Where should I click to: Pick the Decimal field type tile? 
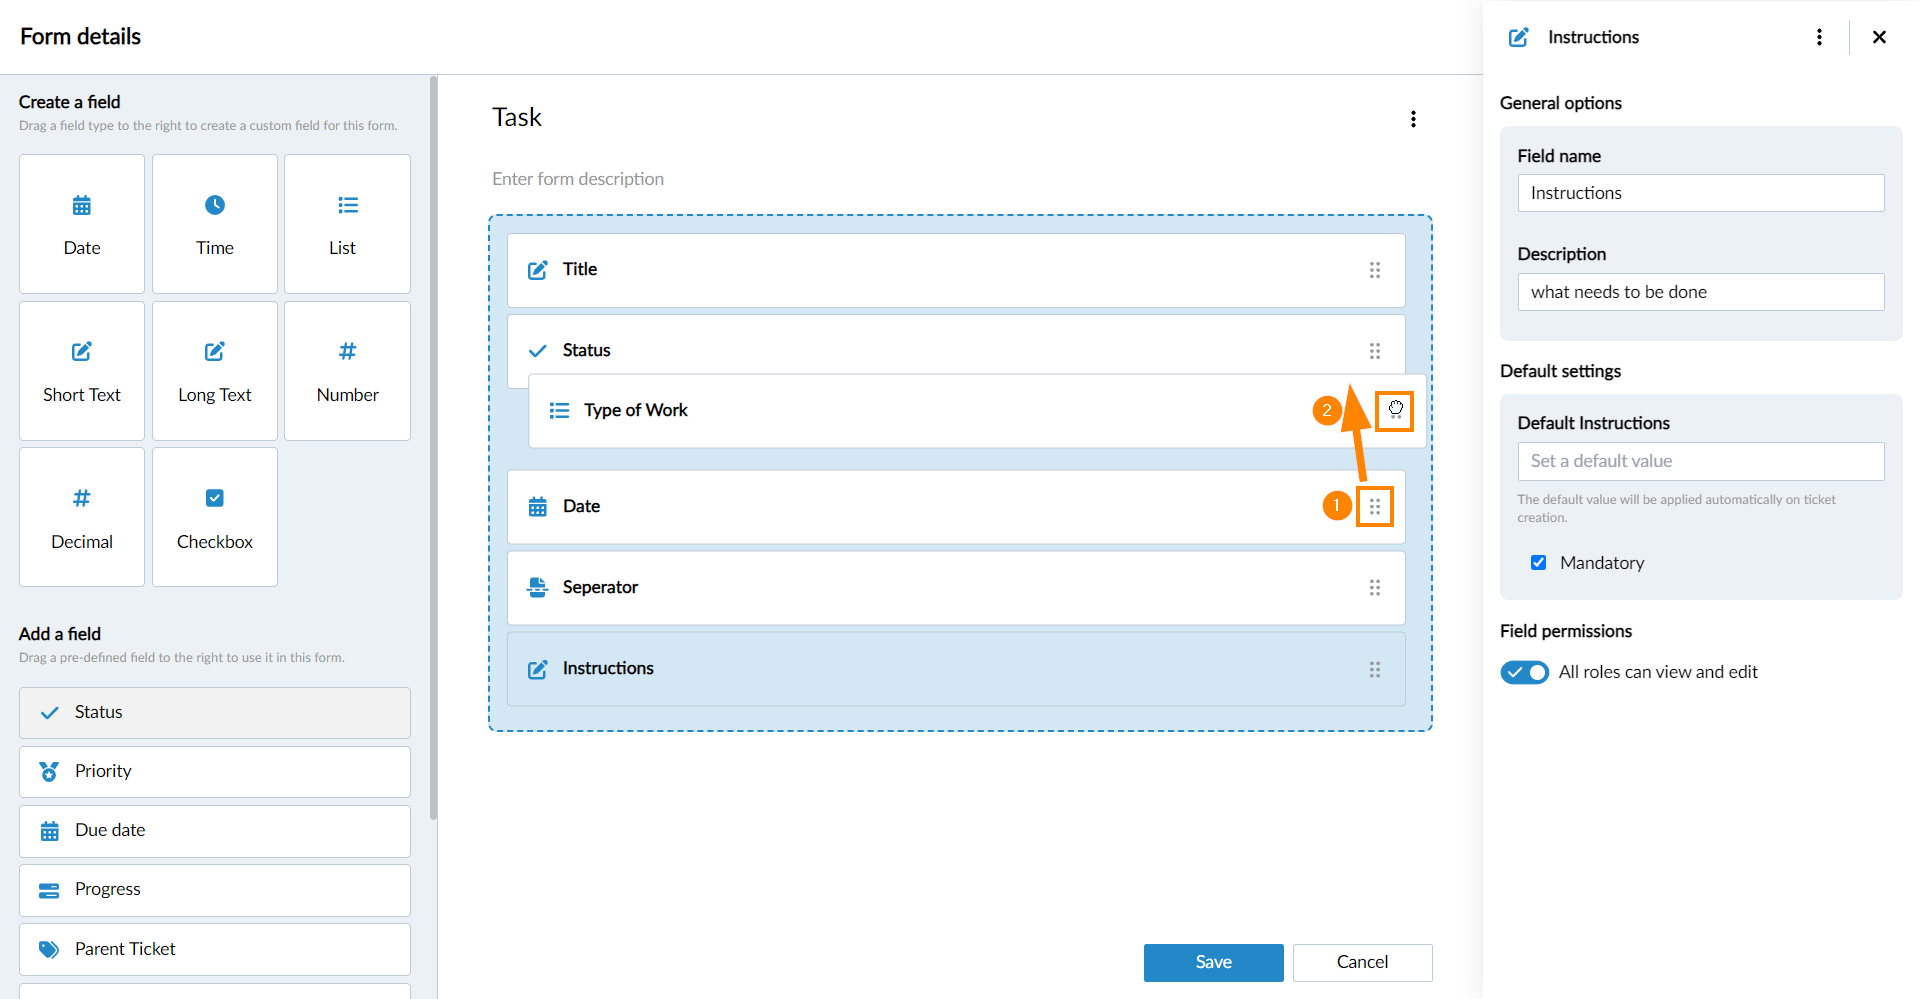(82, 517)
